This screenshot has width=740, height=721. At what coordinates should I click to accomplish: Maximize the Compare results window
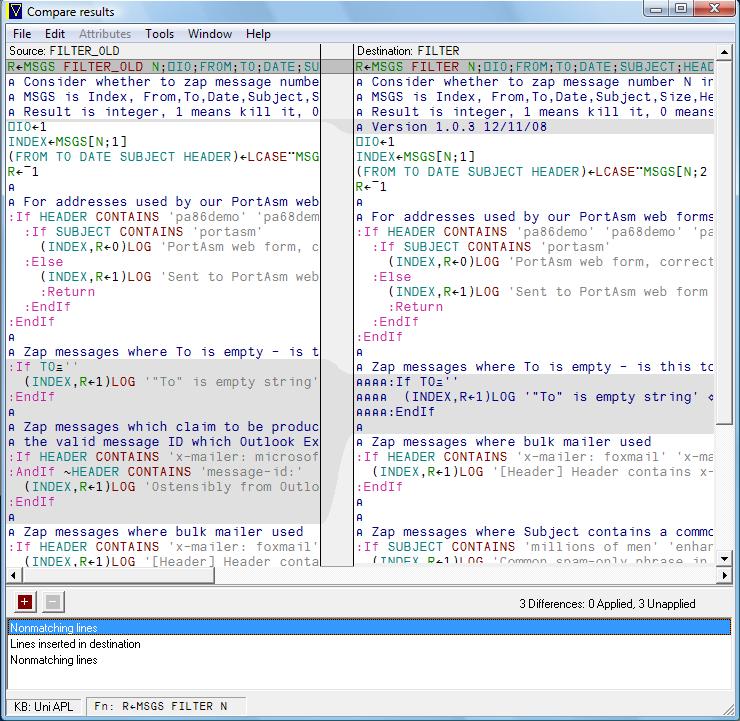[x=683, y=9]
